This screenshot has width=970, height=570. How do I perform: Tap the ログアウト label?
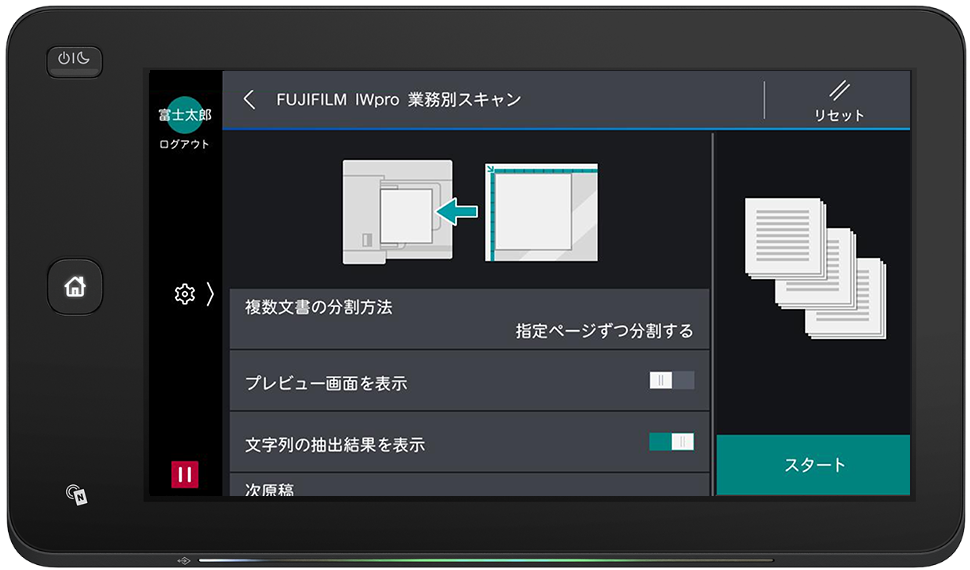coord(184,144)
